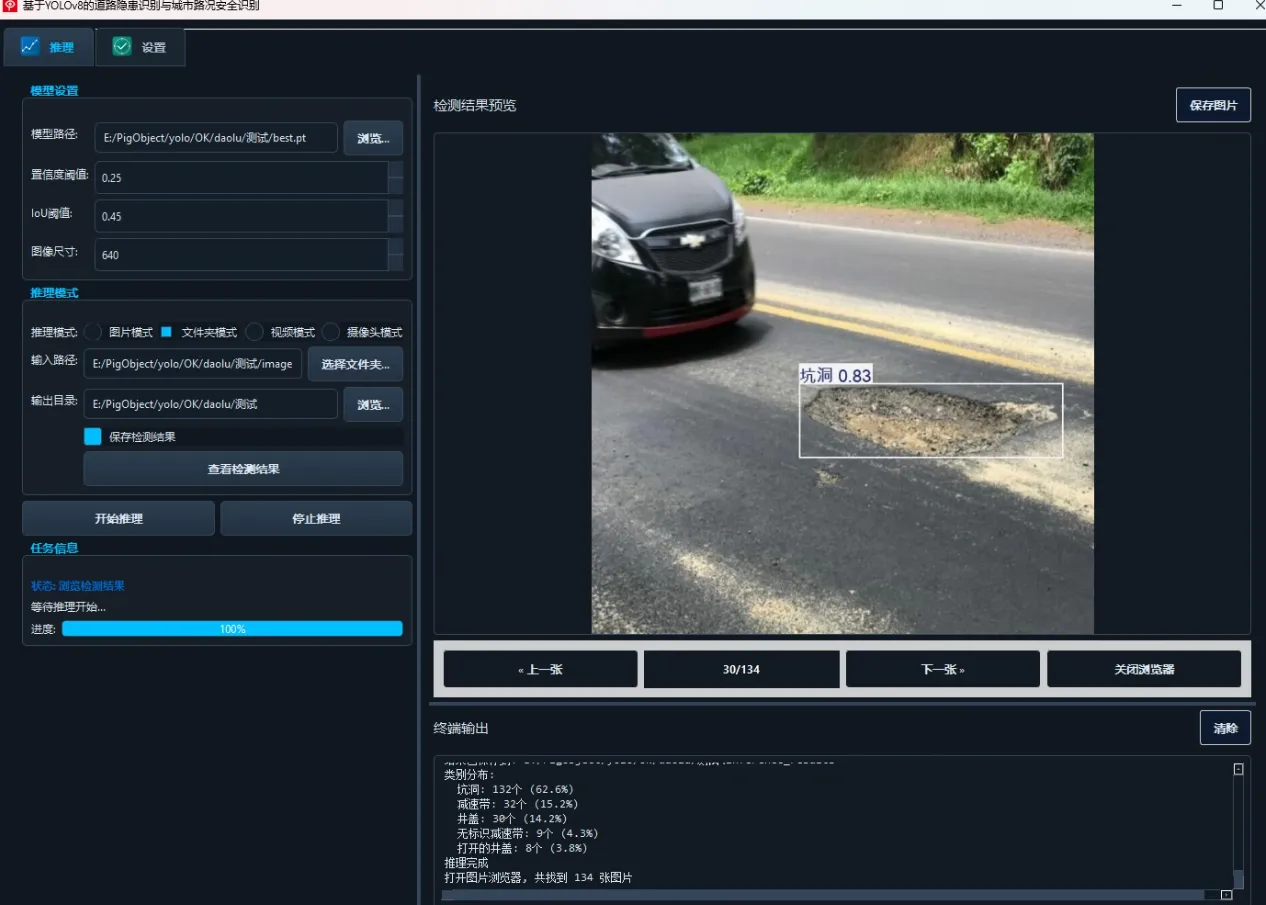Increase IoU阈值 with its up arrow

[x=396, y=208]
